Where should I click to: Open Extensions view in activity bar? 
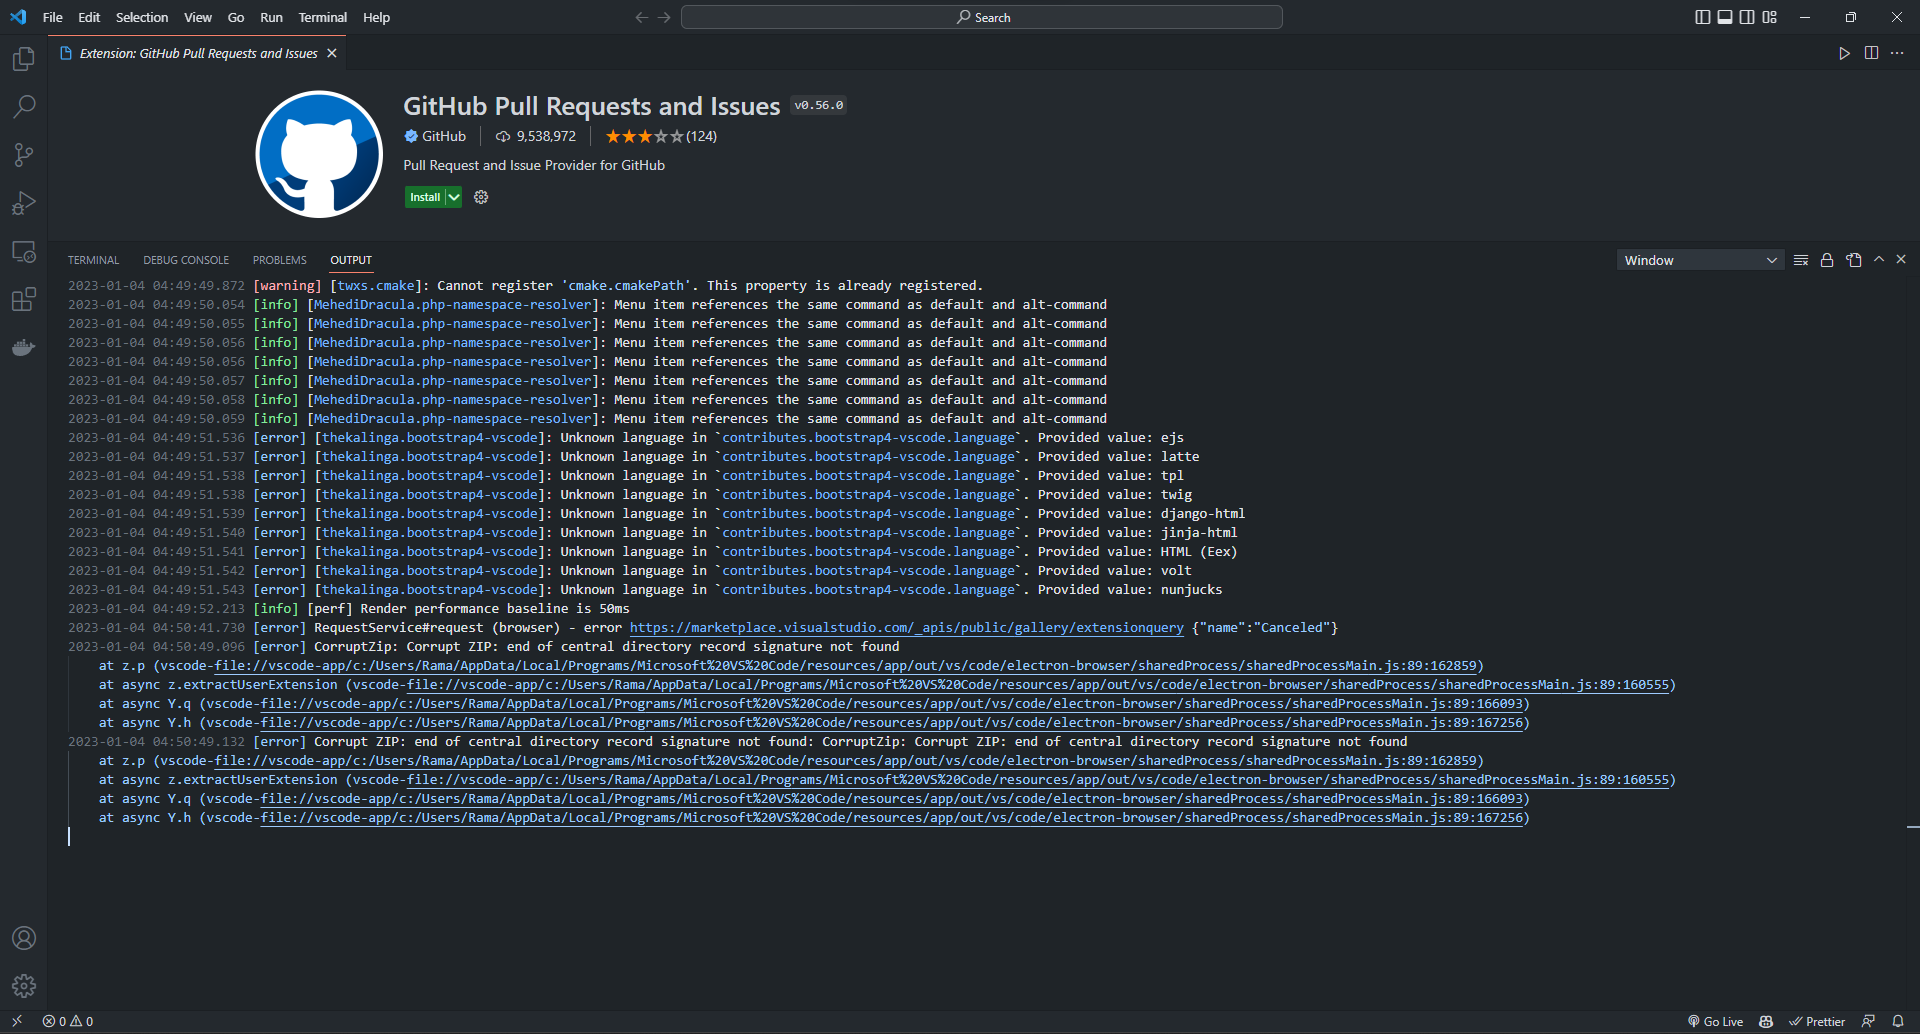23,299
